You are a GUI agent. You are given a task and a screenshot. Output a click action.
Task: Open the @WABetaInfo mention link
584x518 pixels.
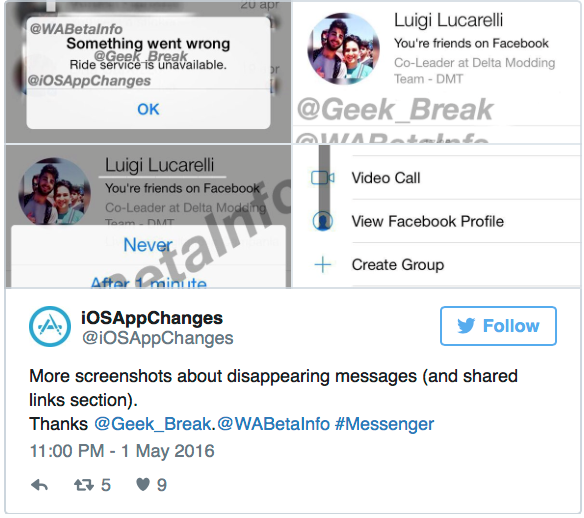[x=273, y=424]
